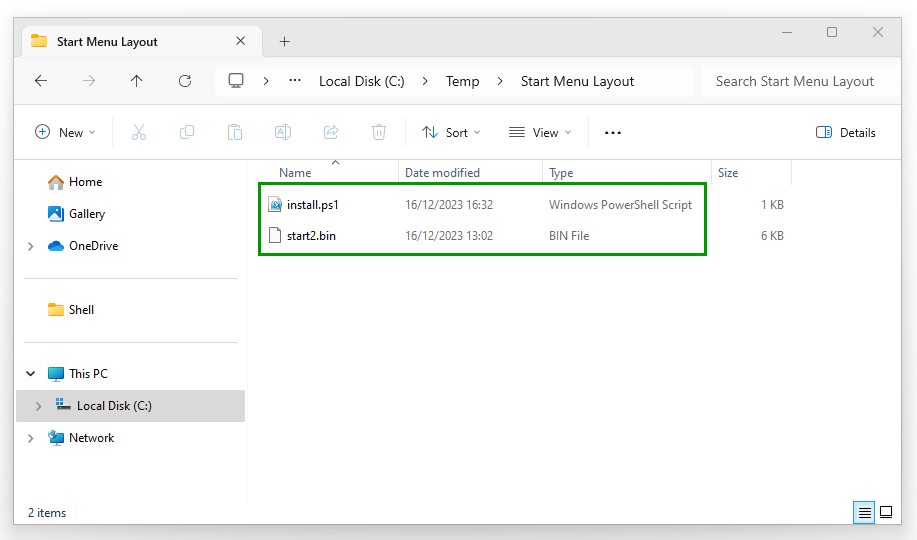Switch to details list view in status bar
Viewport: 917px width, 540px height.
(863, 513)
